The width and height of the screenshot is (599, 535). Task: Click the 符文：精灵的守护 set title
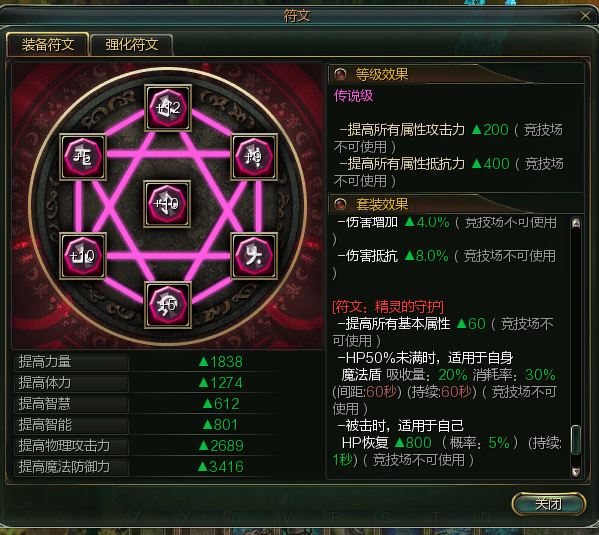(x=388, y=306)
